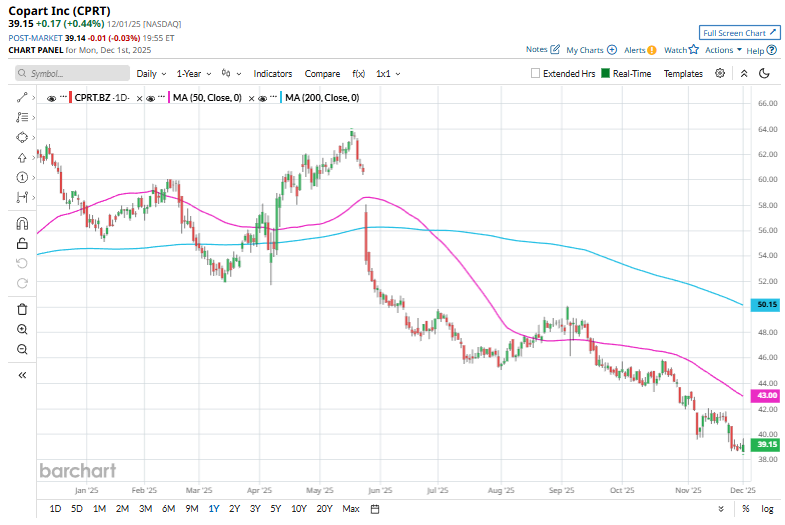This screenshot has height=525, width=785.
Task: Delete drawings with the trash icon
Action: pos(22,309)
